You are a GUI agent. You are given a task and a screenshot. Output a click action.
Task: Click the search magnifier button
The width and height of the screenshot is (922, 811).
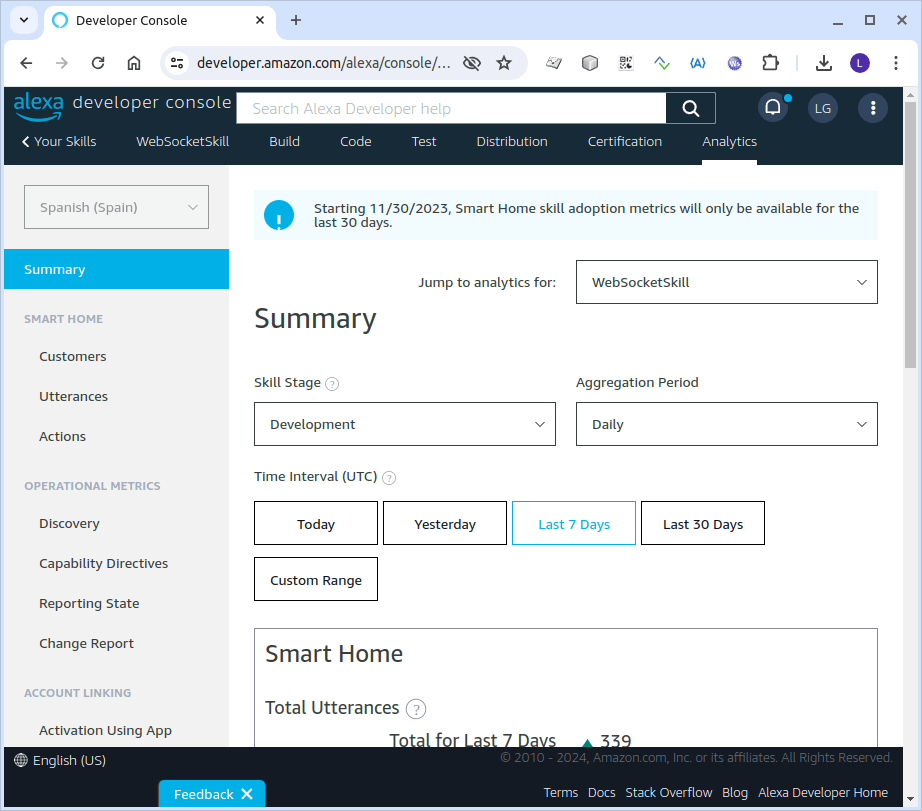[690, 108]
